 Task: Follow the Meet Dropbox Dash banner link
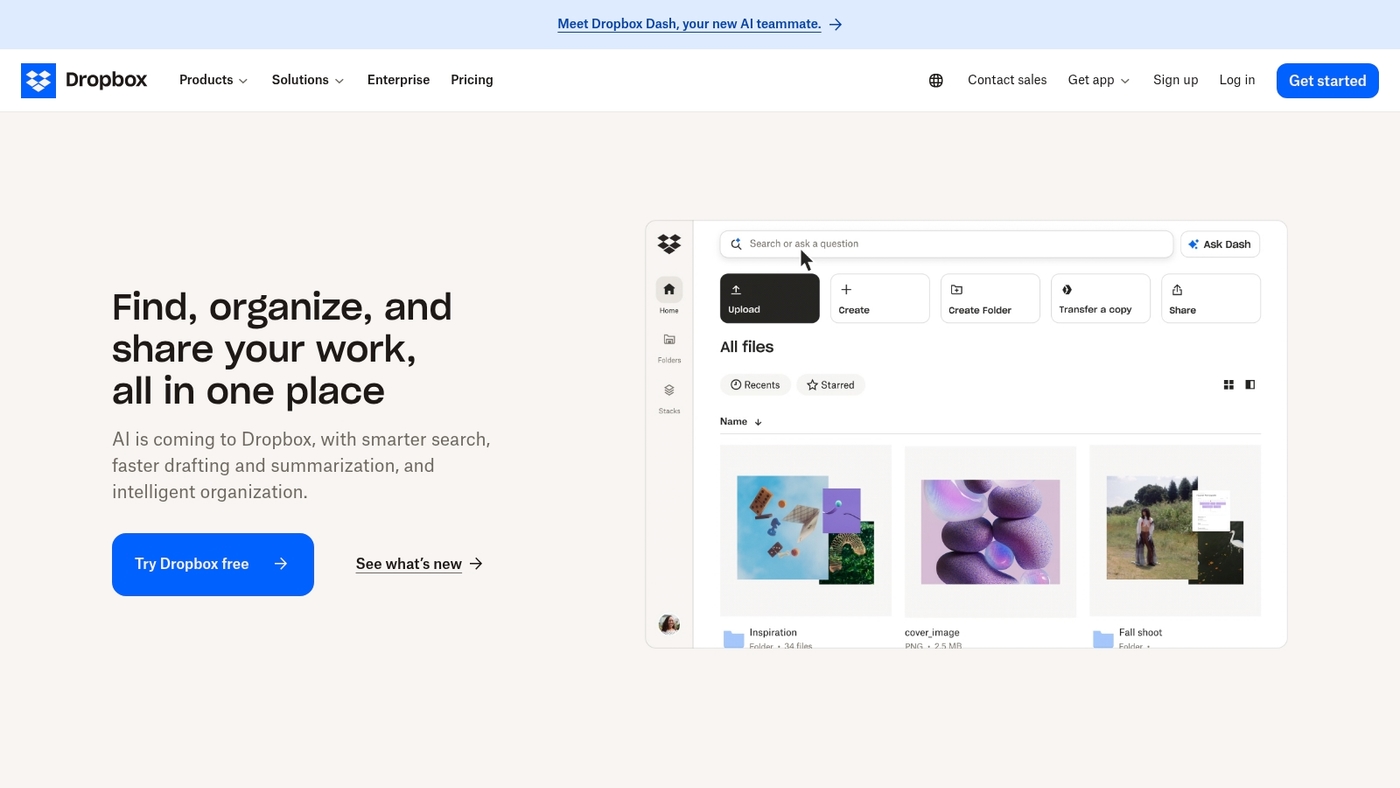[x=689, y=23]
